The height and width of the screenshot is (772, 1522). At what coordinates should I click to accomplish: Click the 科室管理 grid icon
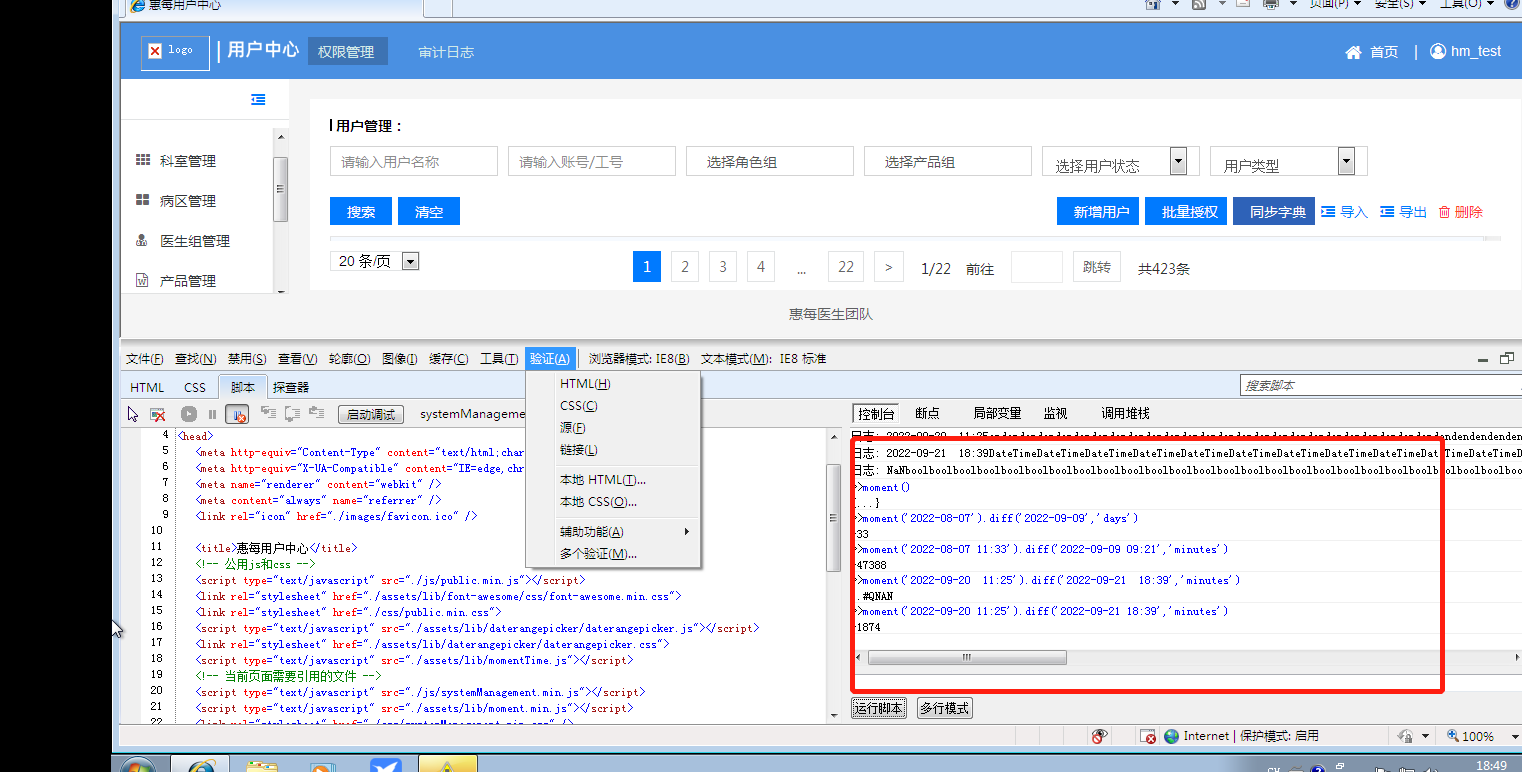pos(143,160)
